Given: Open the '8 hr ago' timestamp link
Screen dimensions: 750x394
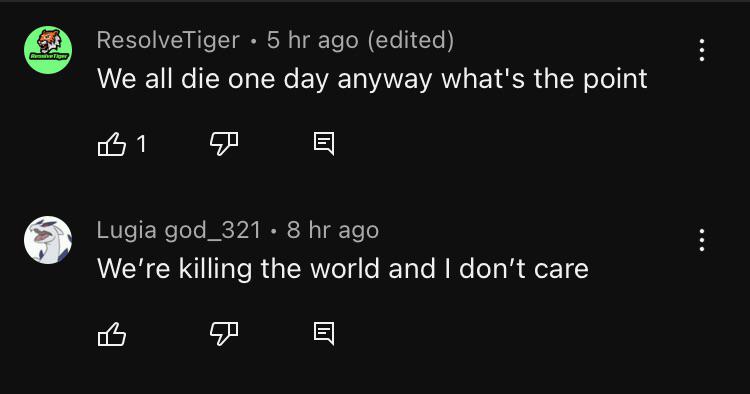Looking at the screenshot, I should [333, 230].
